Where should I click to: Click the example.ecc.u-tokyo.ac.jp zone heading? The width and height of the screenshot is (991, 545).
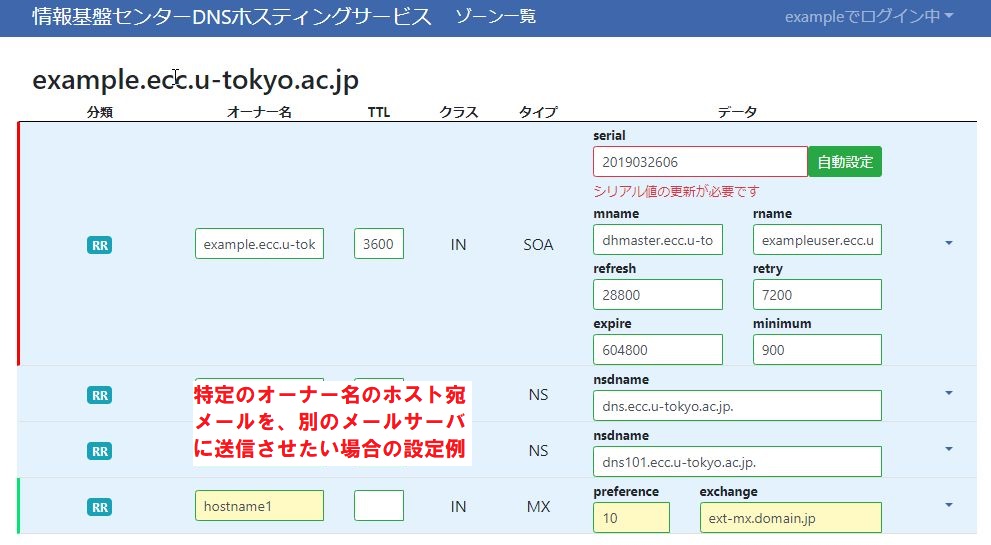click(195, 80)
